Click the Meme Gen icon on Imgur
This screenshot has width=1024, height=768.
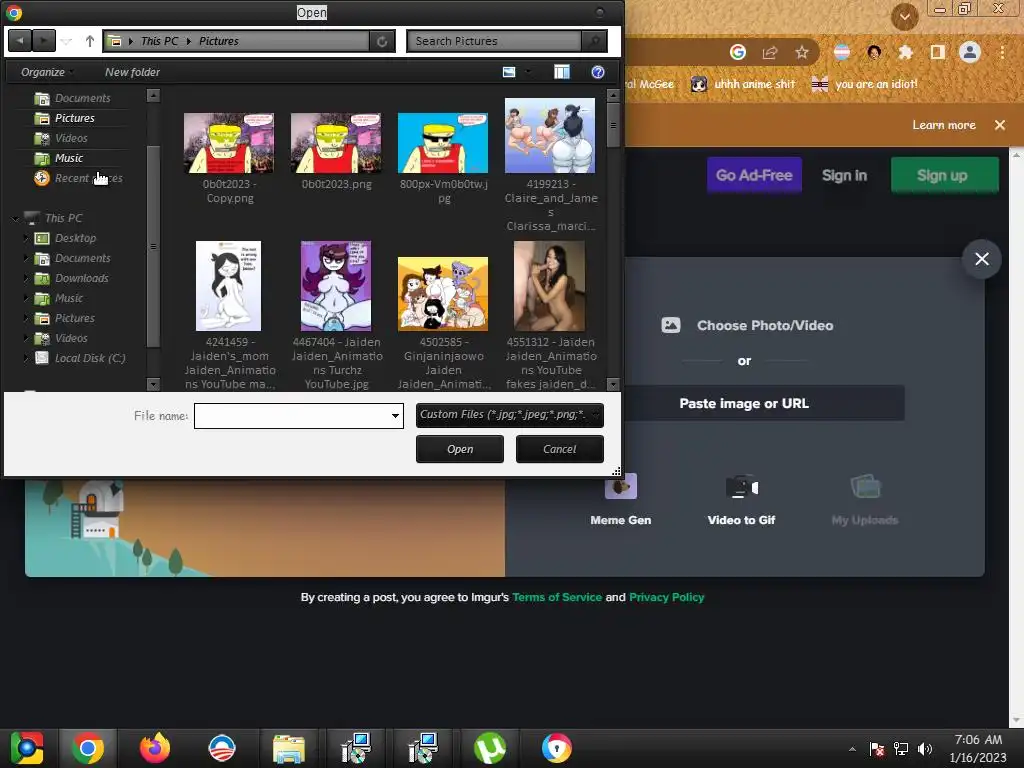(620, 487)
